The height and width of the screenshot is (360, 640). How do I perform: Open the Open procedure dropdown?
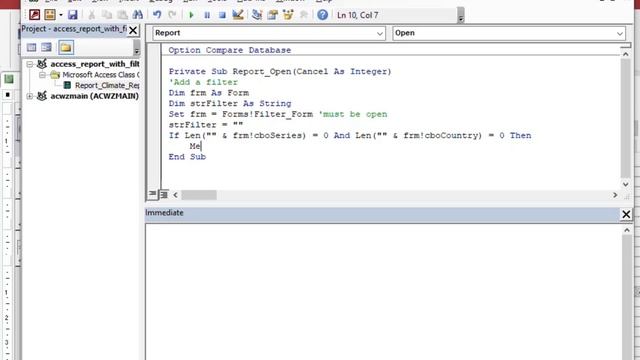[620, 33]
